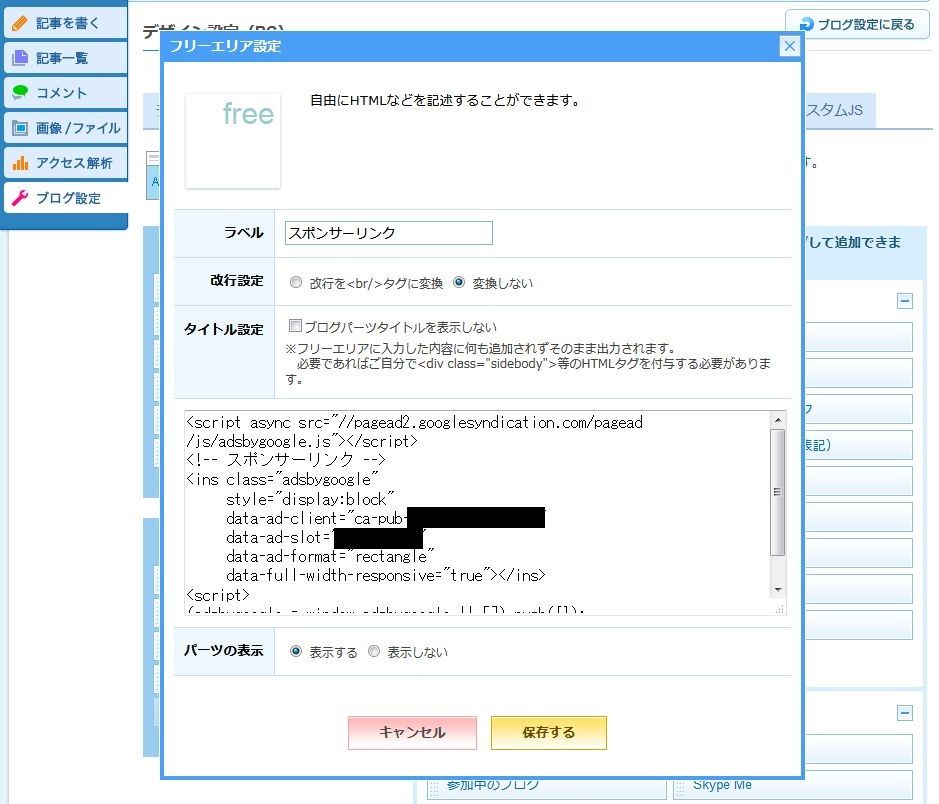Click textarea scrollbar up arrow
This screenshot has width=939, height=804.
[778, 420]
